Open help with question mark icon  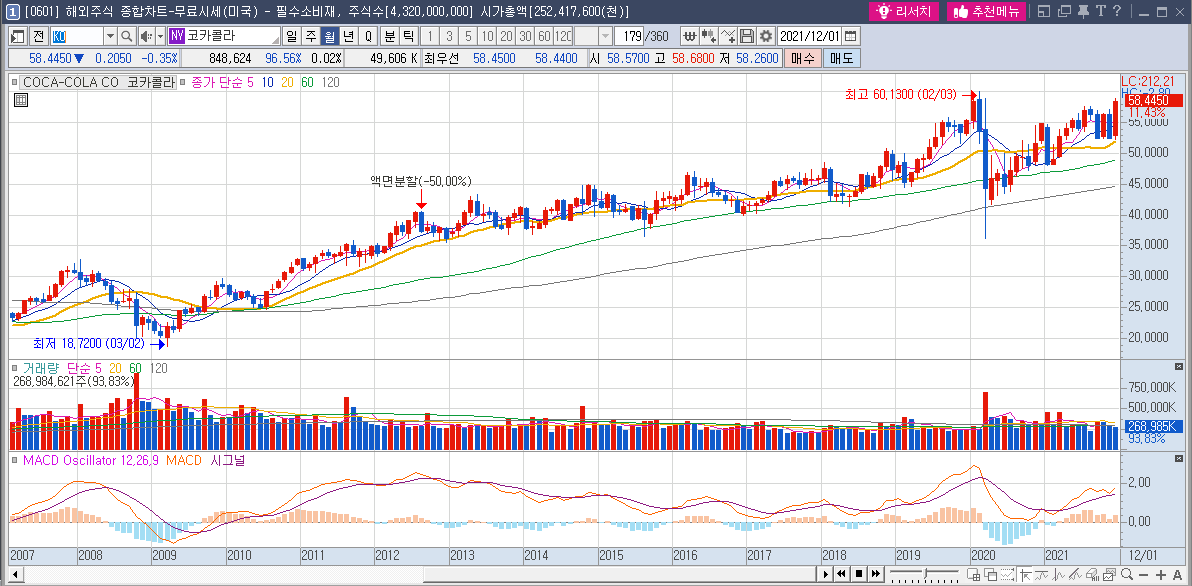pos(1117,11)
